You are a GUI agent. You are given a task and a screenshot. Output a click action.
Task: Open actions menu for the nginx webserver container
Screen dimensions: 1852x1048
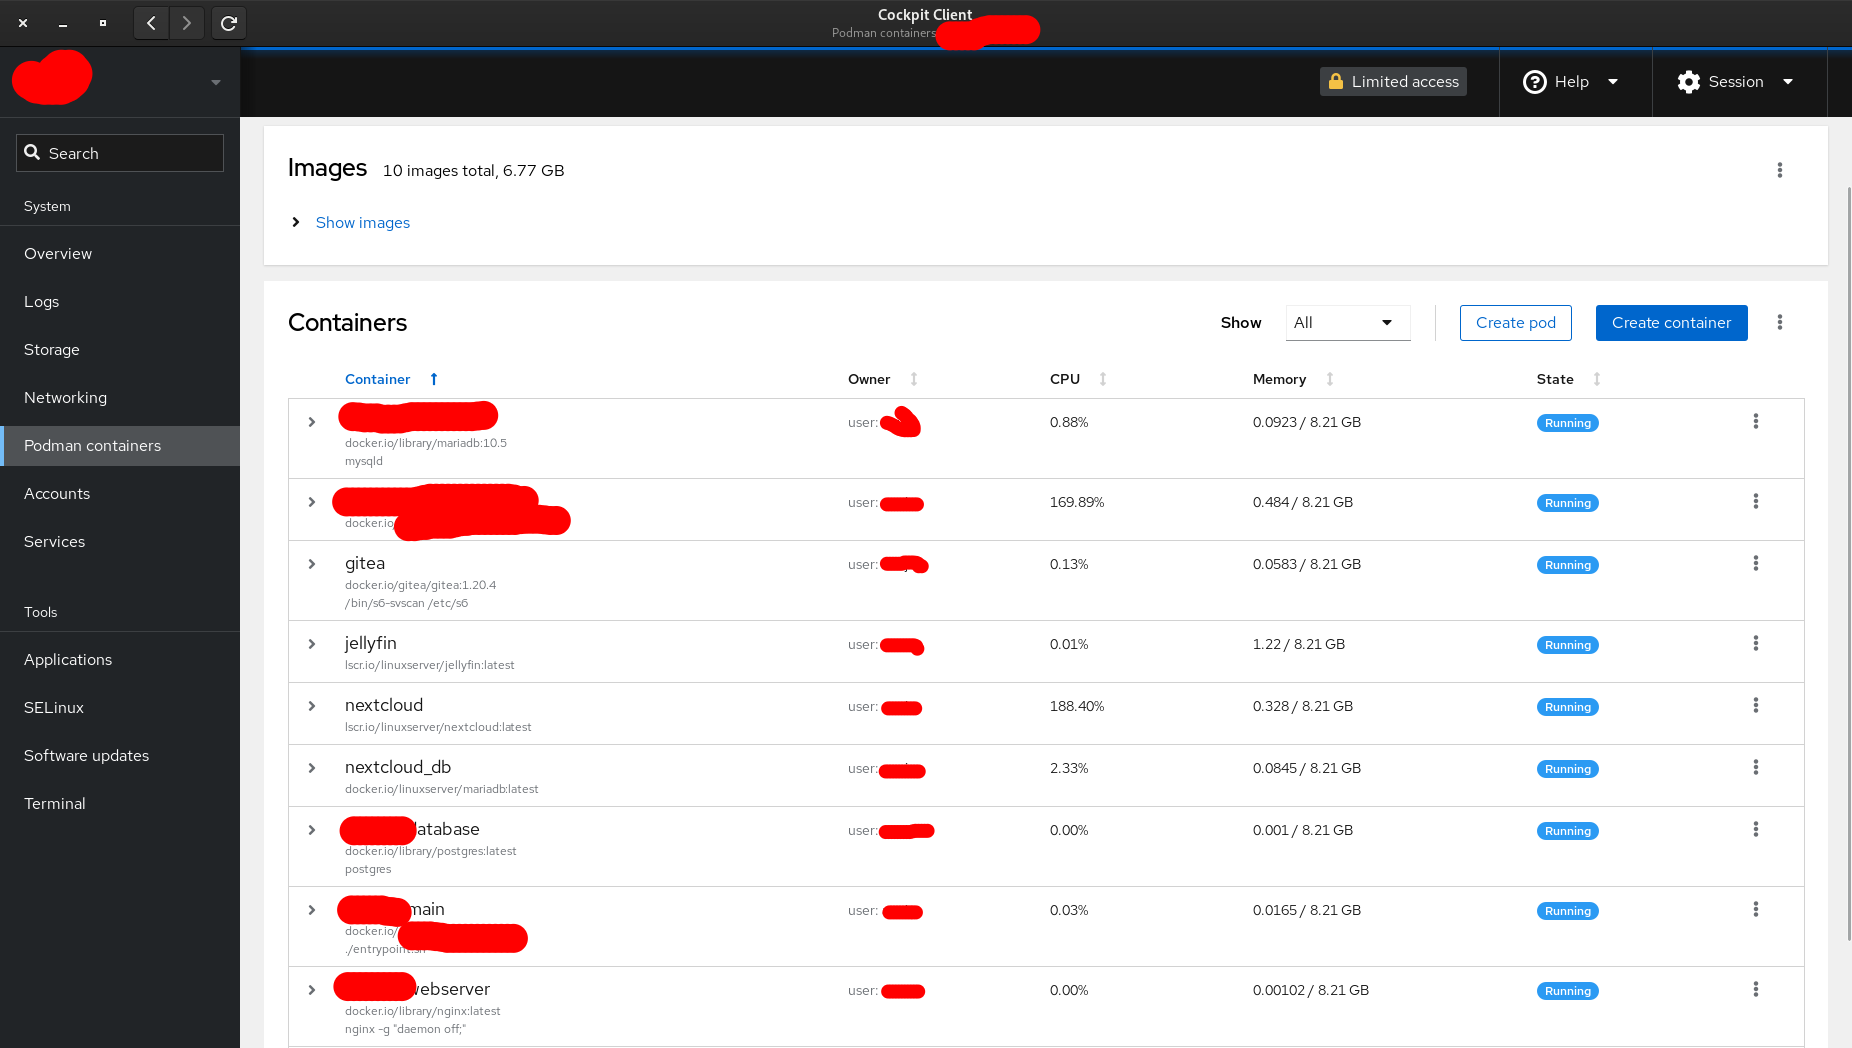[x=1755, y=989]
